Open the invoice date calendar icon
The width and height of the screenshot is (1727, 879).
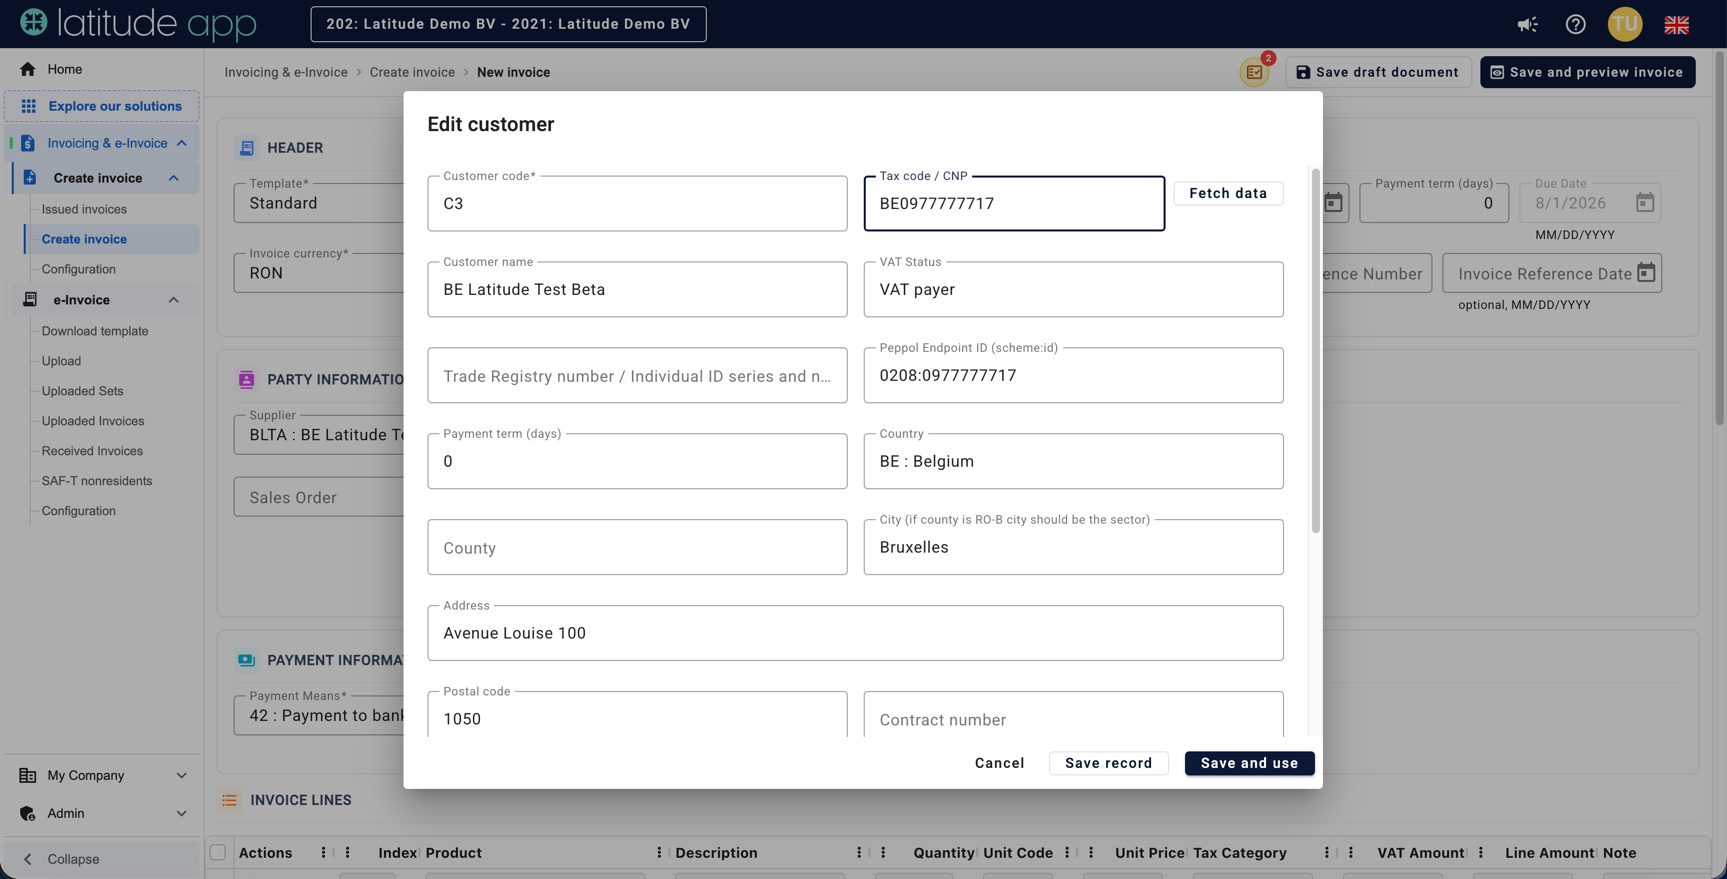(x=1333, y=203)
